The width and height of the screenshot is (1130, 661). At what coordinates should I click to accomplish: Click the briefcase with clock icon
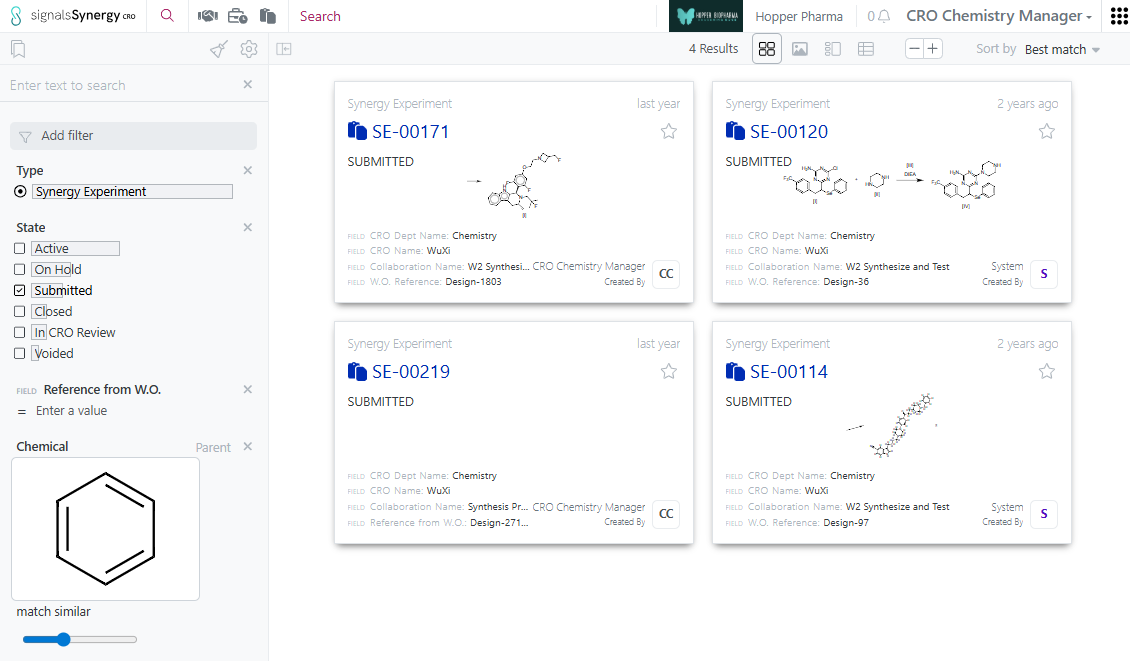pyautogui.click(x=237, y=16)
